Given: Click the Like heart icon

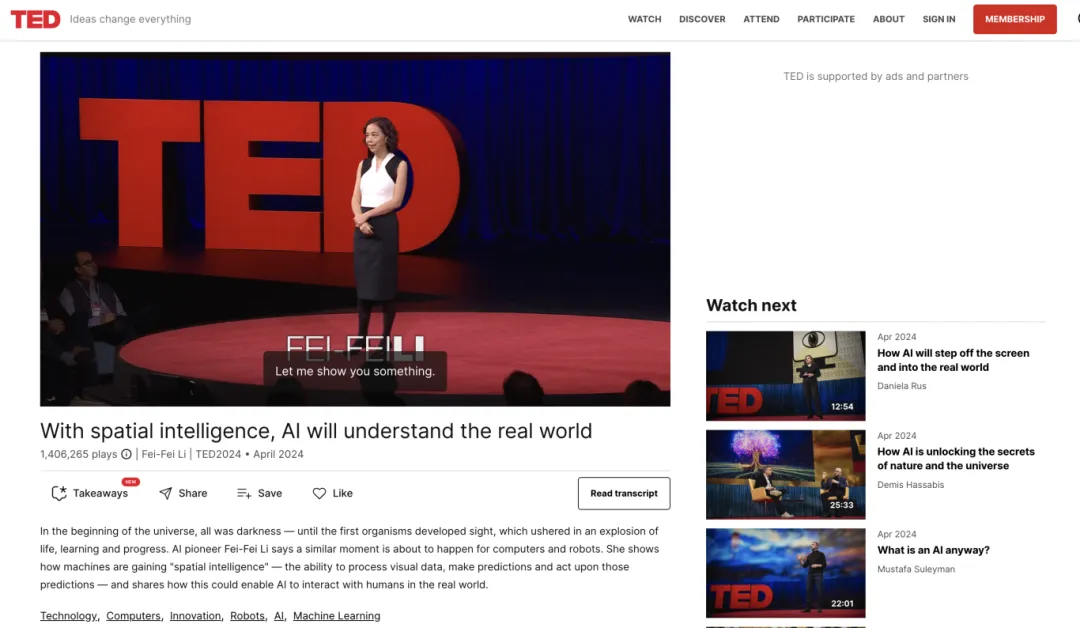Looking at the screenshot, I should click(x=319, y=493).
